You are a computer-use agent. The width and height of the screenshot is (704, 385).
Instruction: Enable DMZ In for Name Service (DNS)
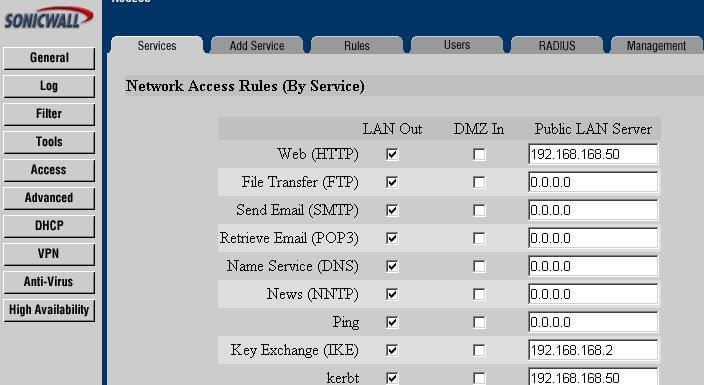click(x=479, y=266)
